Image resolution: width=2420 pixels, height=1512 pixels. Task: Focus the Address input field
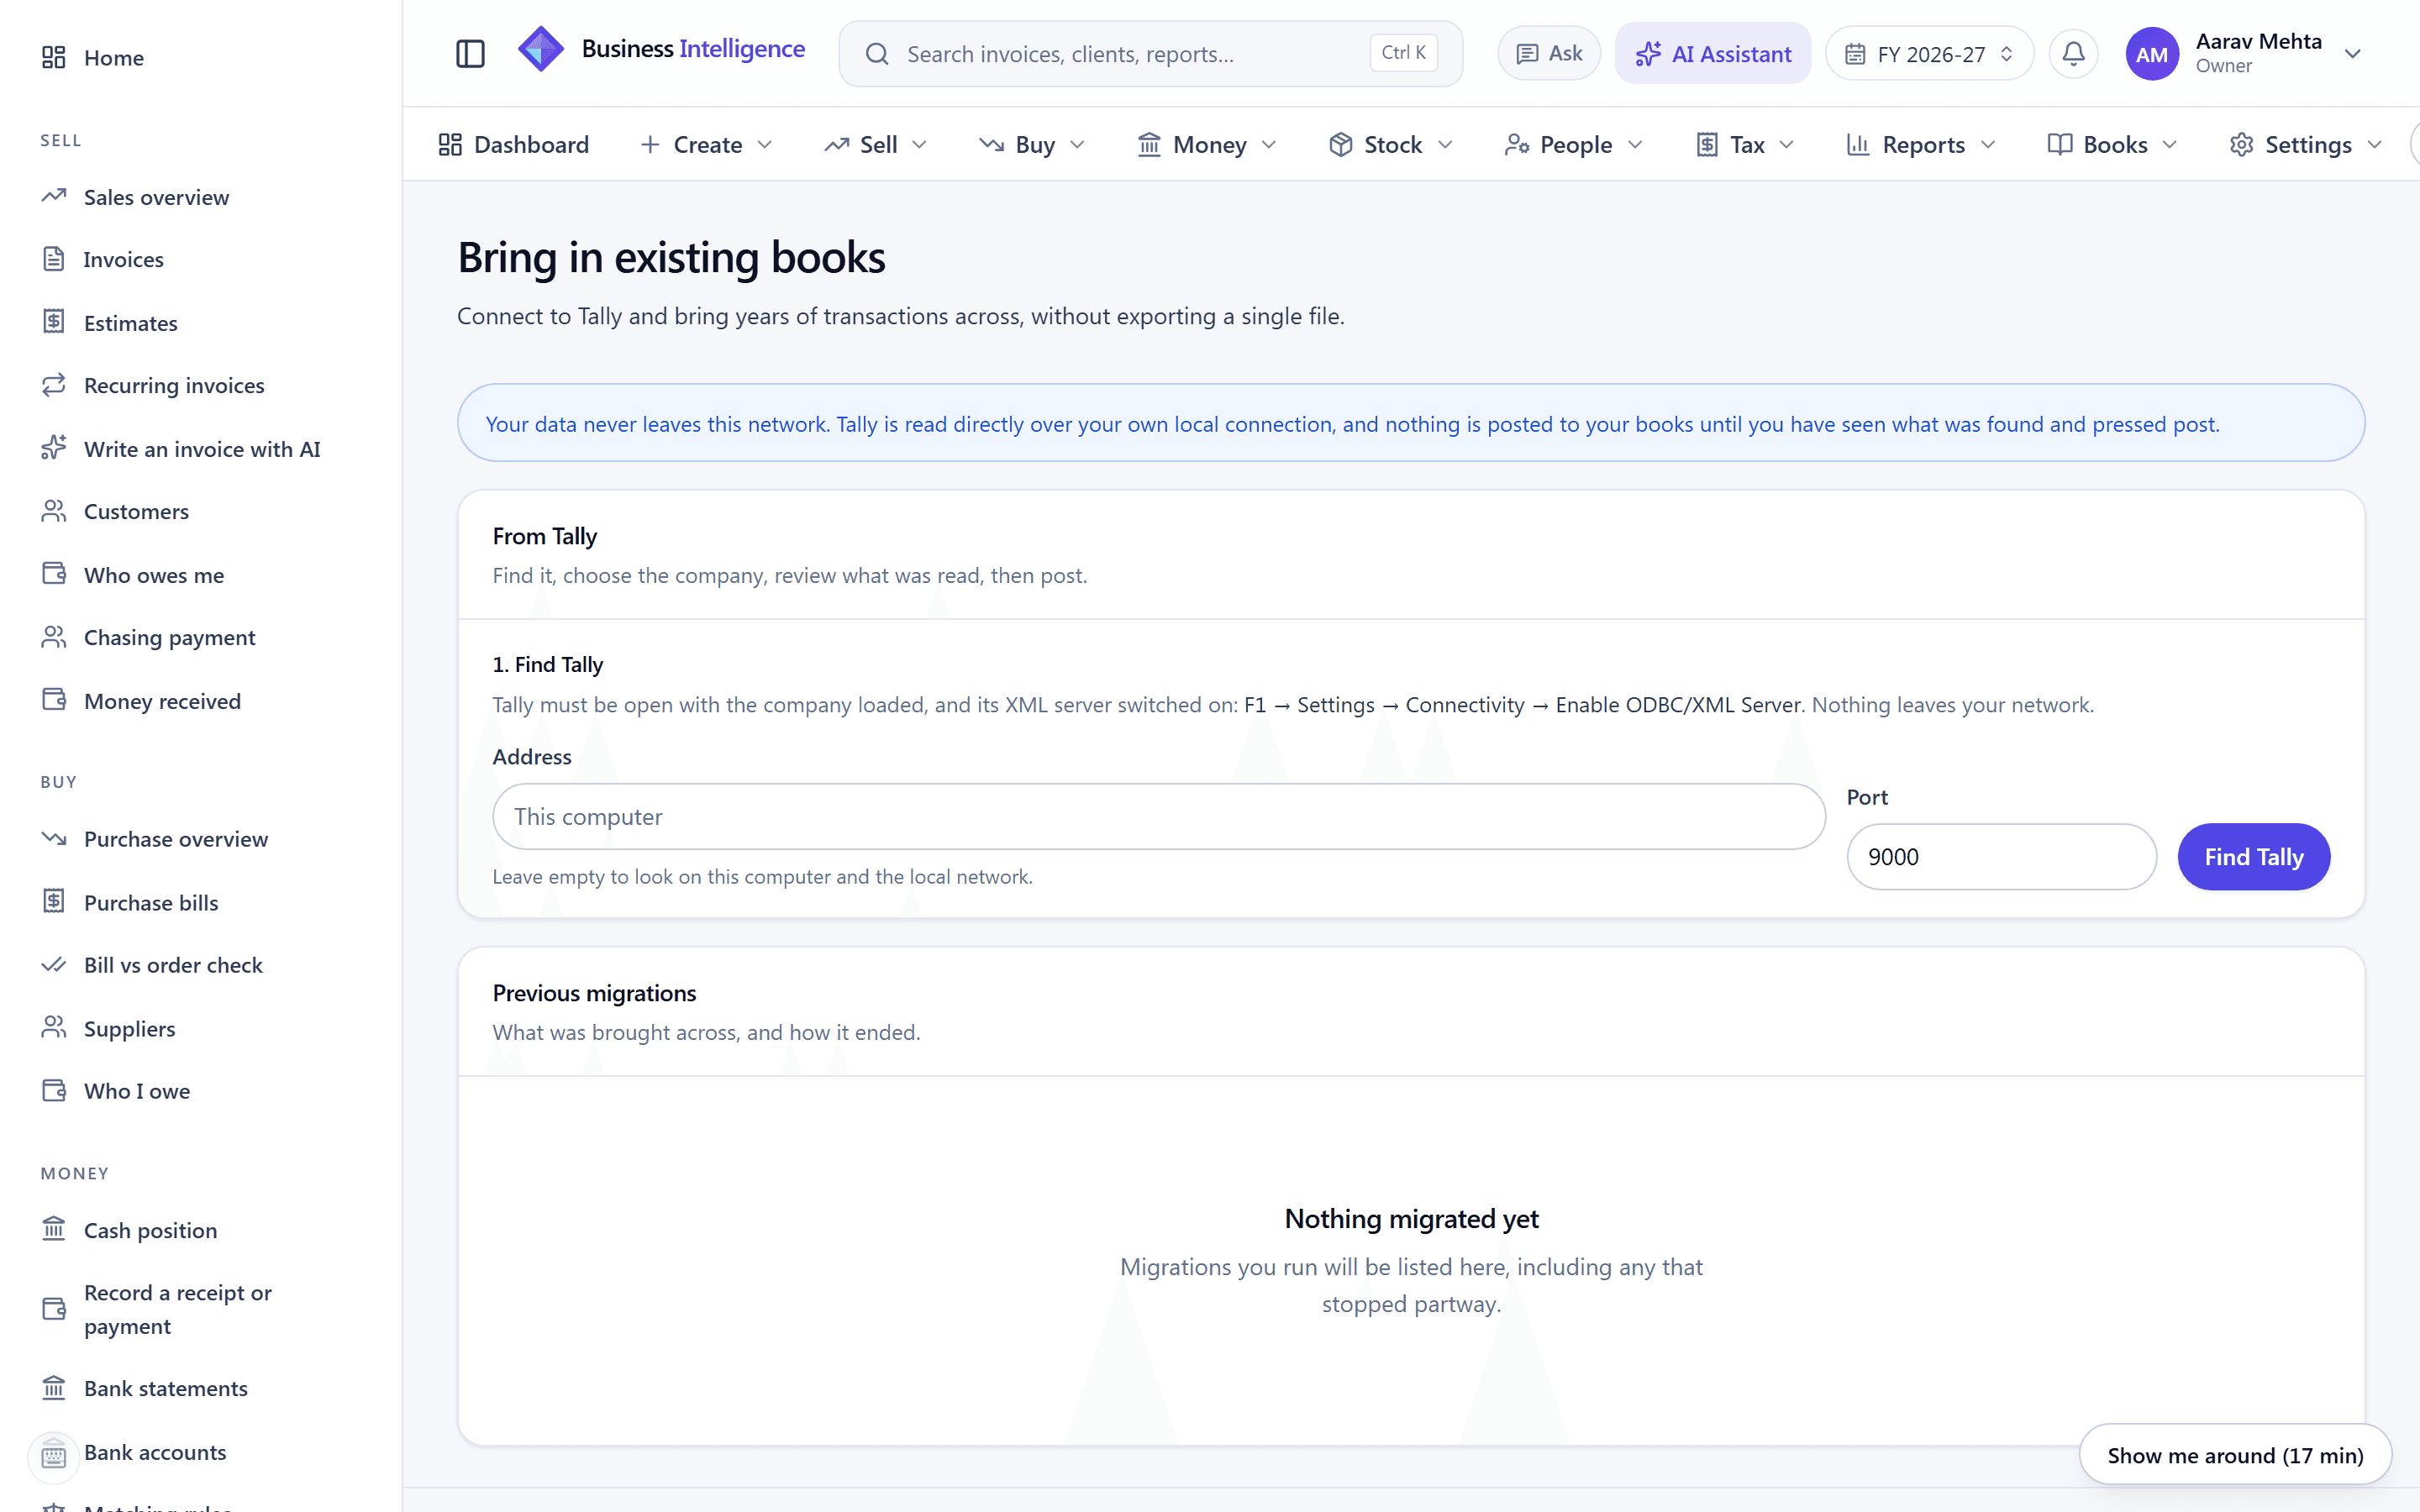[x=1159, y=817]
